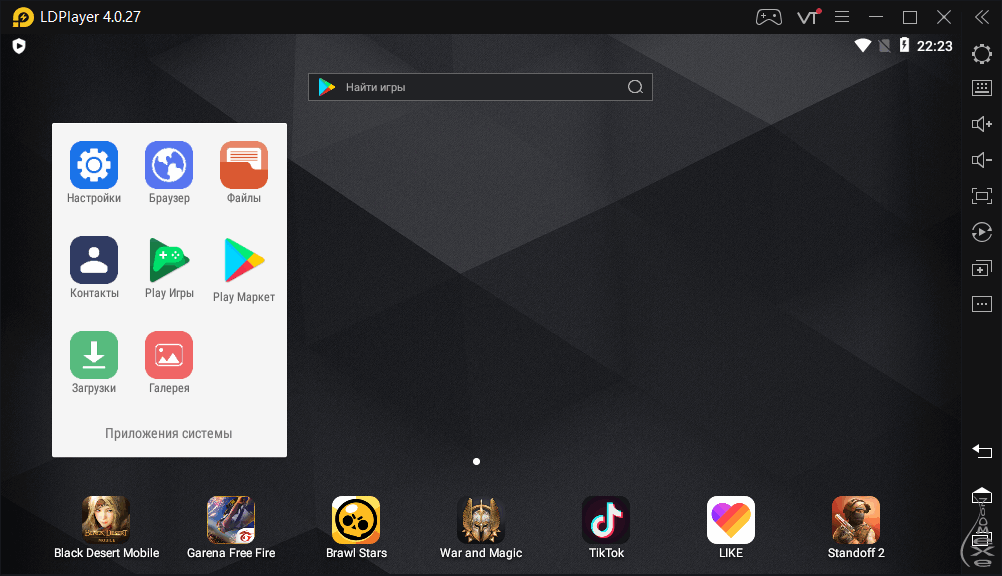The width and height of the screenshot is (1002, 576).
Task: Click the Найти игры search field
Action: (x=480, y=87)
